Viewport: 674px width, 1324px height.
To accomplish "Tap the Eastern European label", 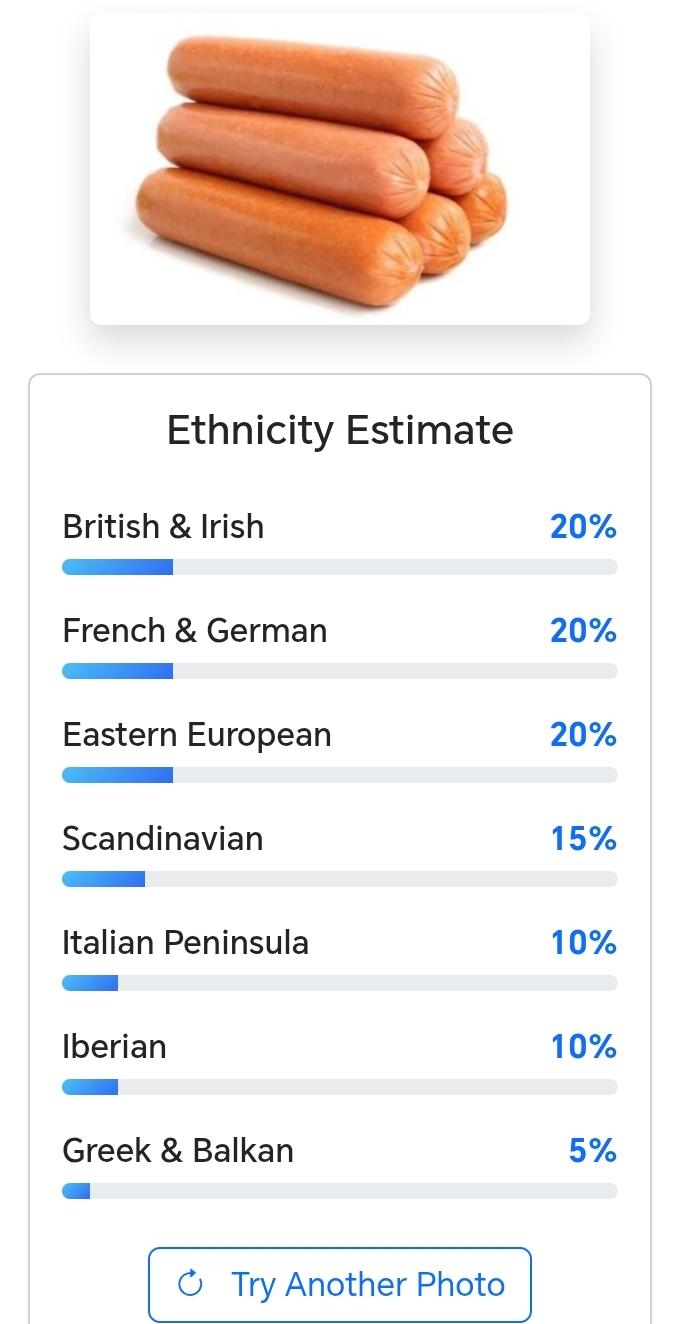I will (x=196, y=735).
